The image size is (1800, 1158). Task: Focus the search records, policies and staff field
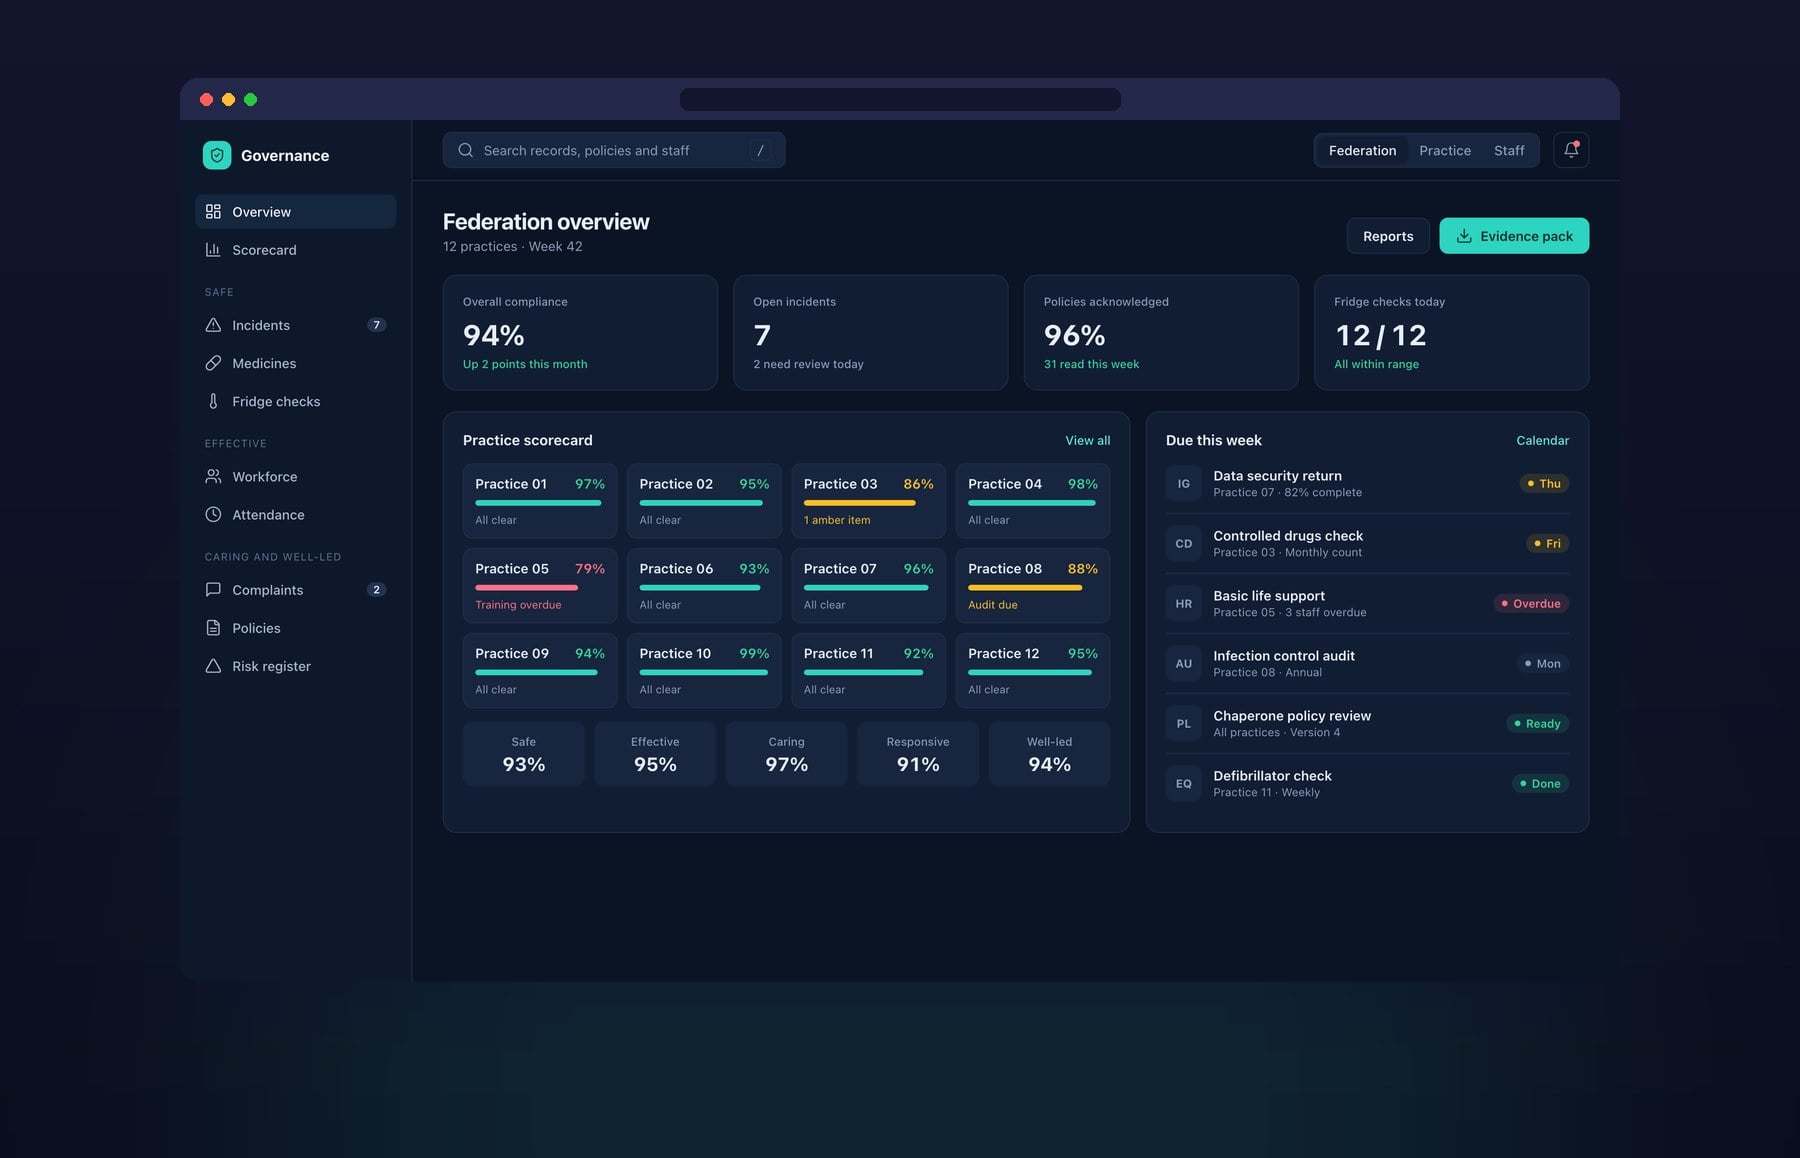coord(614,150)
